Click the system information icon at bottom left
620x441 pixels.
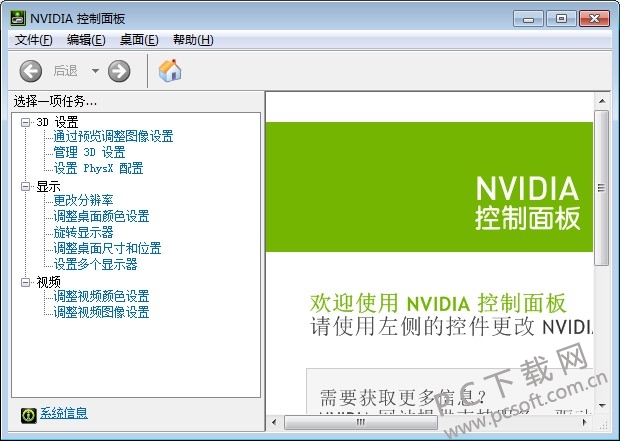click(x=29, y=415)
